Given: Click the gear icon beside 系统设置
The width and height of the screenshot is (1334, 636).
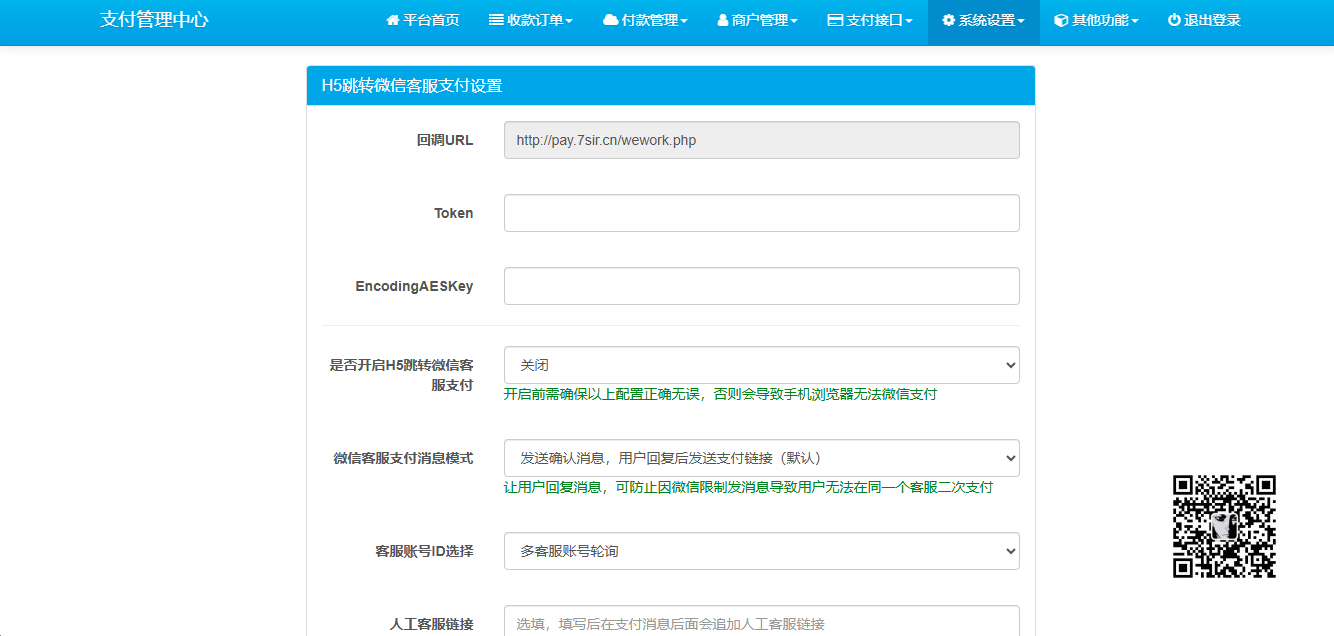Looking at the screenshot, I should 948,21.
